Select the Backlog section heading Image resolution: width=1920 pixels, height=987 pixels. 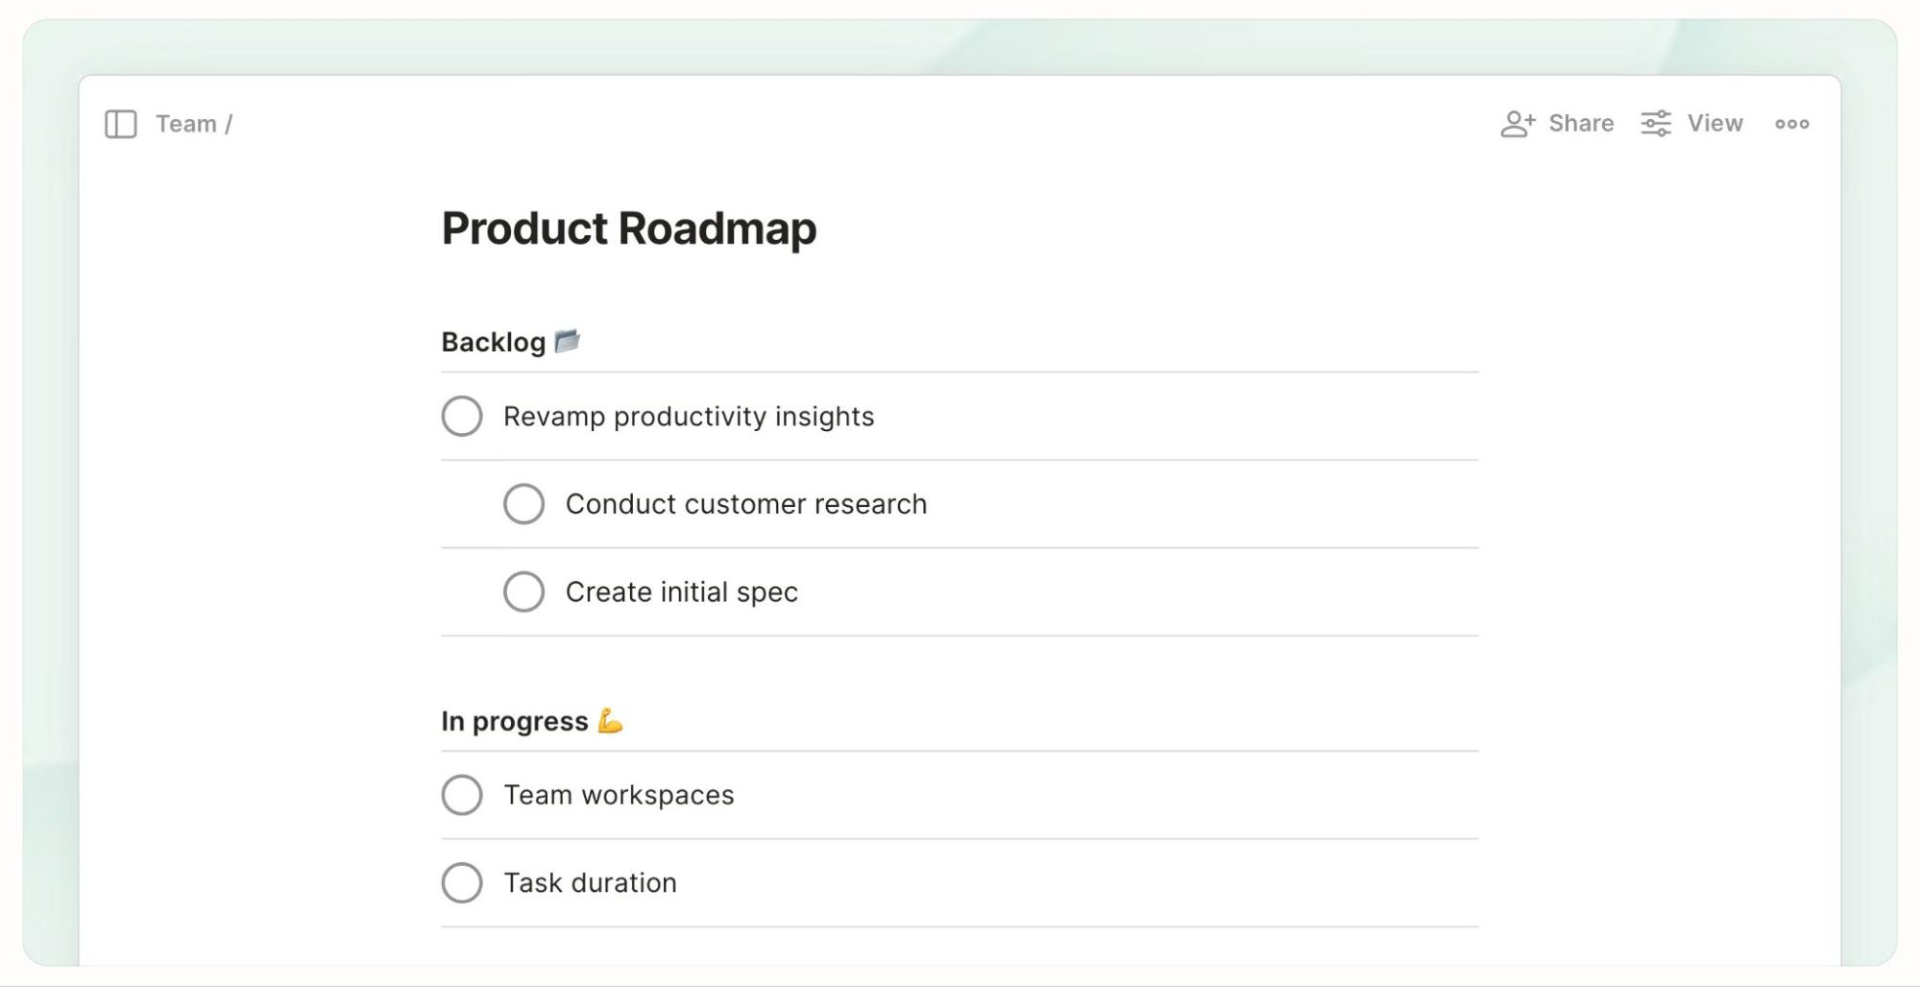coord(493,343)
